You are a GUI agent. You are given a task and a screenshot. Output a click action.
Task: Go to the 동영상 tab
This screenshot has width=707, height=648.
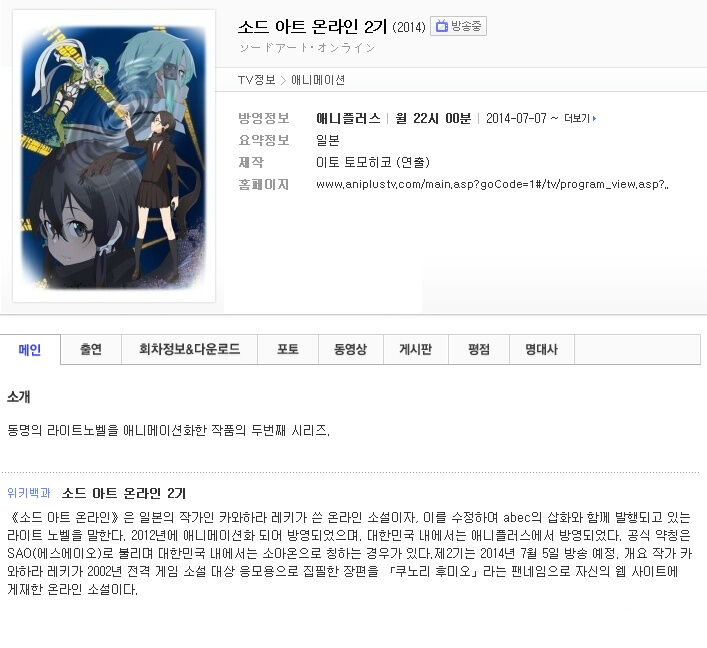coord(350,349)
